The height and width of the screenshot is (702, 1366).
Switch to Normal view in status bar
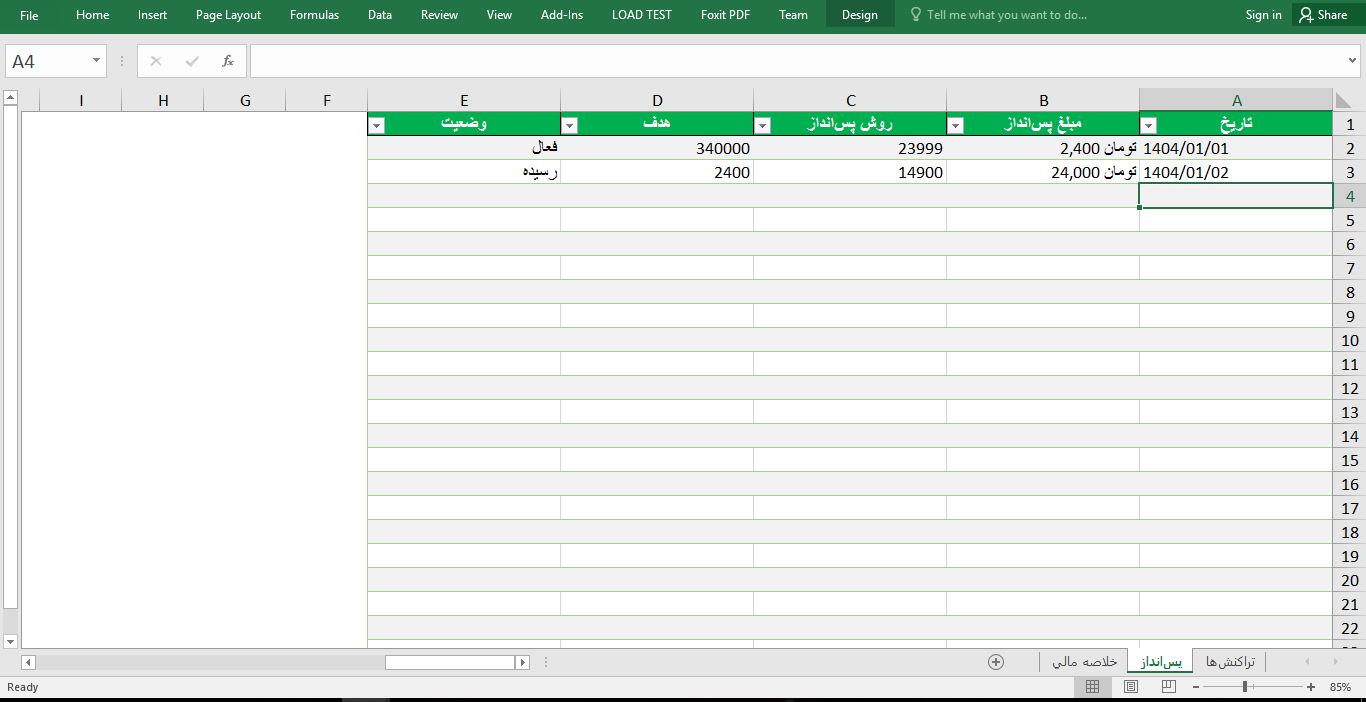(1093, 687)
